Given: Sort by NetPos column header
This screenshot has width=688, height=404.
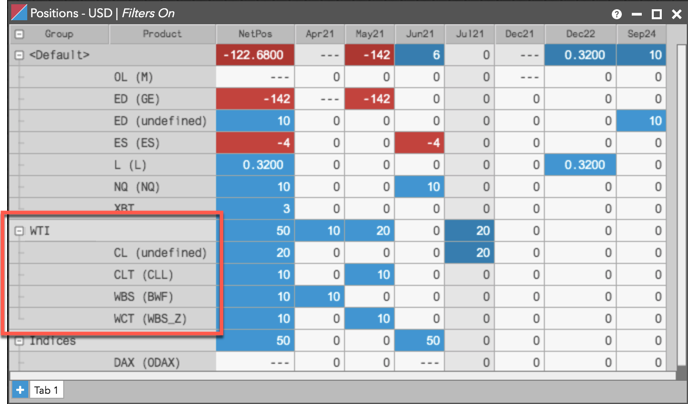Looking at the screenshot, I should [255, 34].
